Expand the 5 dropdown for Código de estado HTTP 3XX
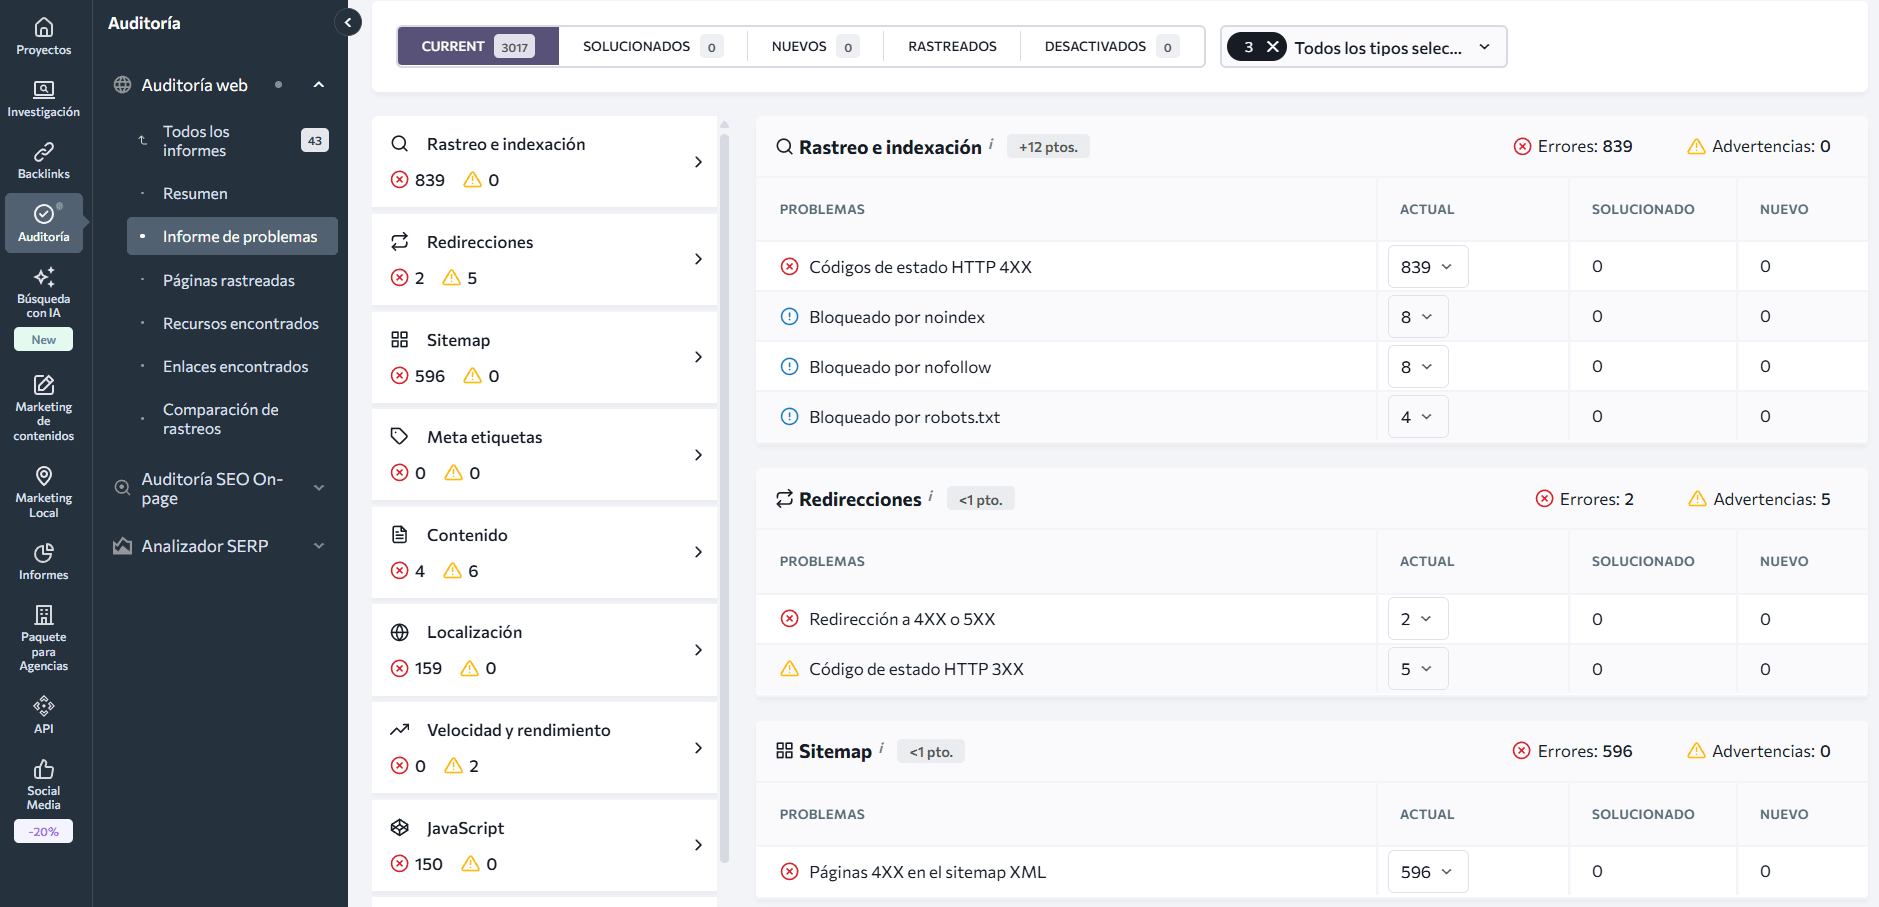 point(1417,669)
